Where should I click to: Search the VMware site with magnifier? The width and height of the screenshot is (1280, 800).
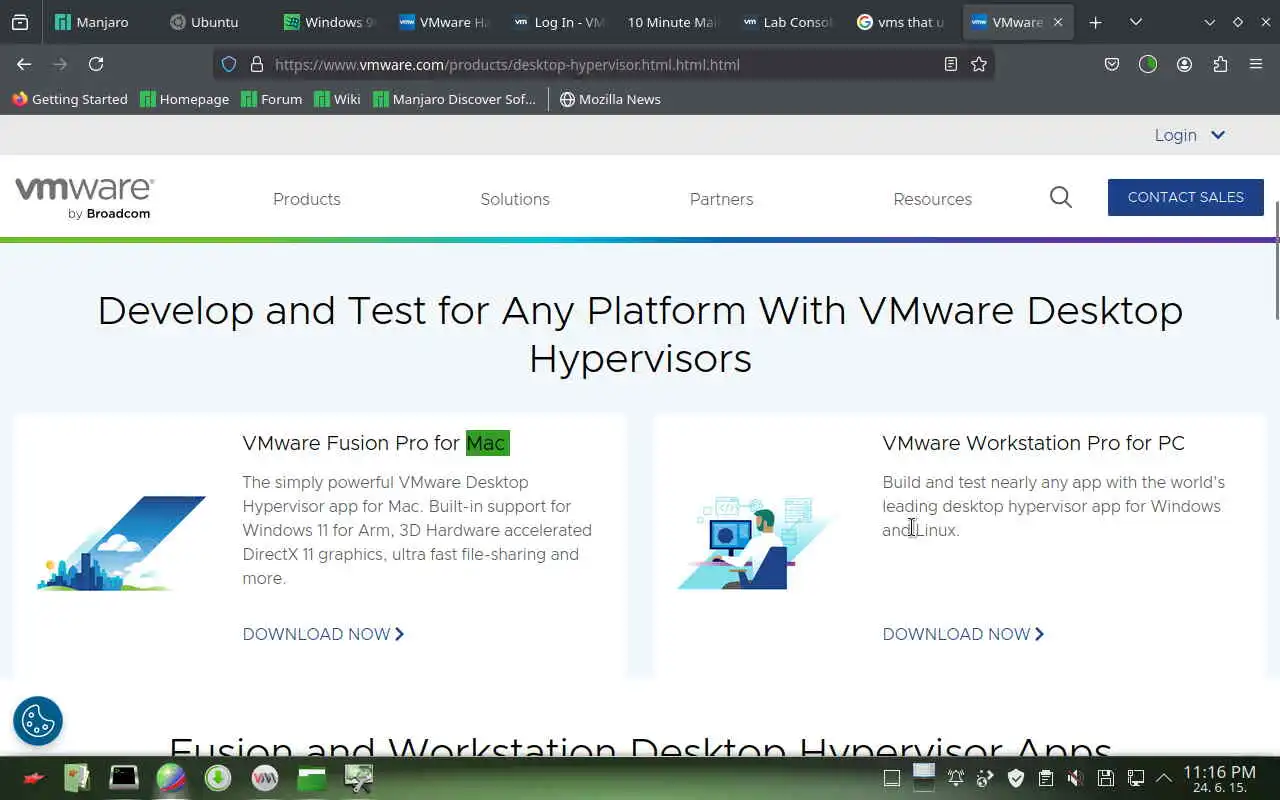[1061, 198]
